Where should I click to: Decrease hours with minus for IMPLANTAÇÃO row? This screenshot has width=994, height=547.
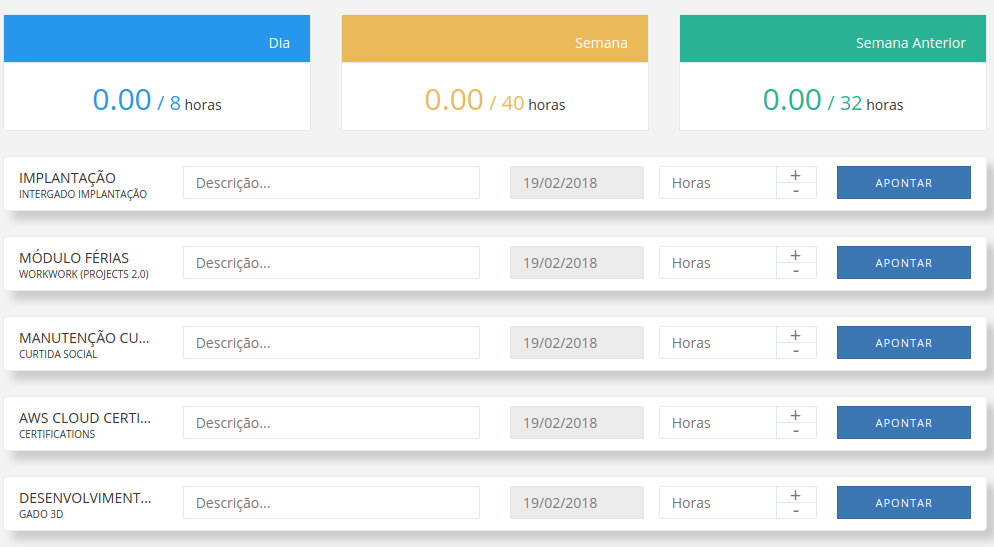pyautogui.click(x=796, y=191)
